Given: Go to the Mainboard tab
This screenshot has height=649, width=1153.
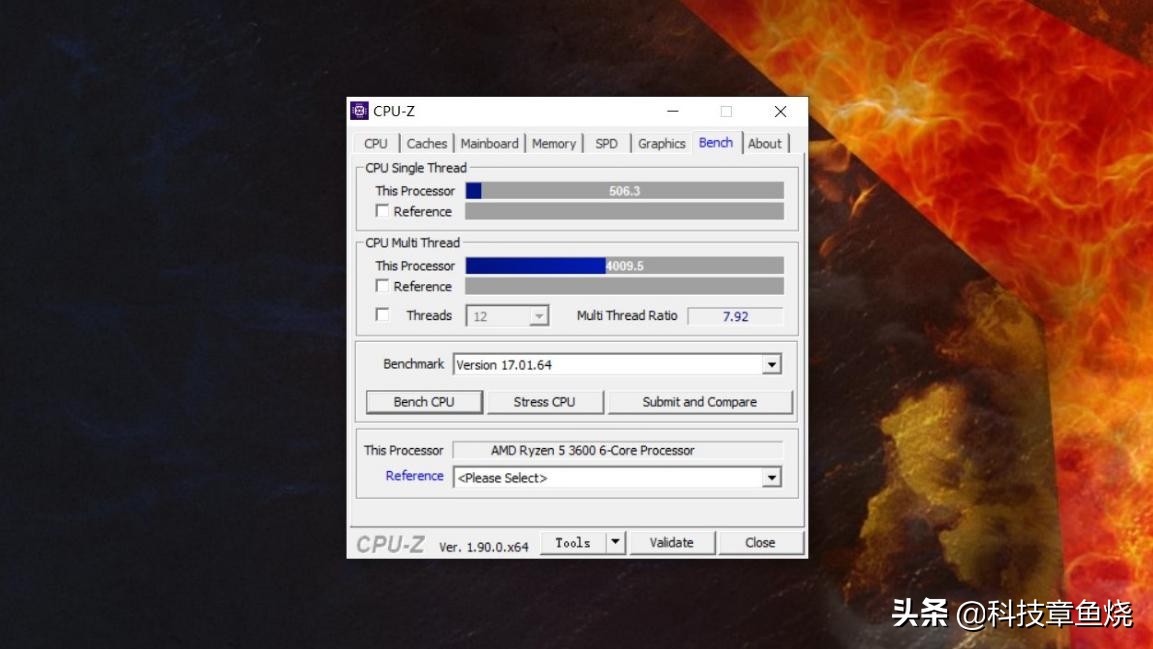Looking at the screenshot, I should click(489, 143).
